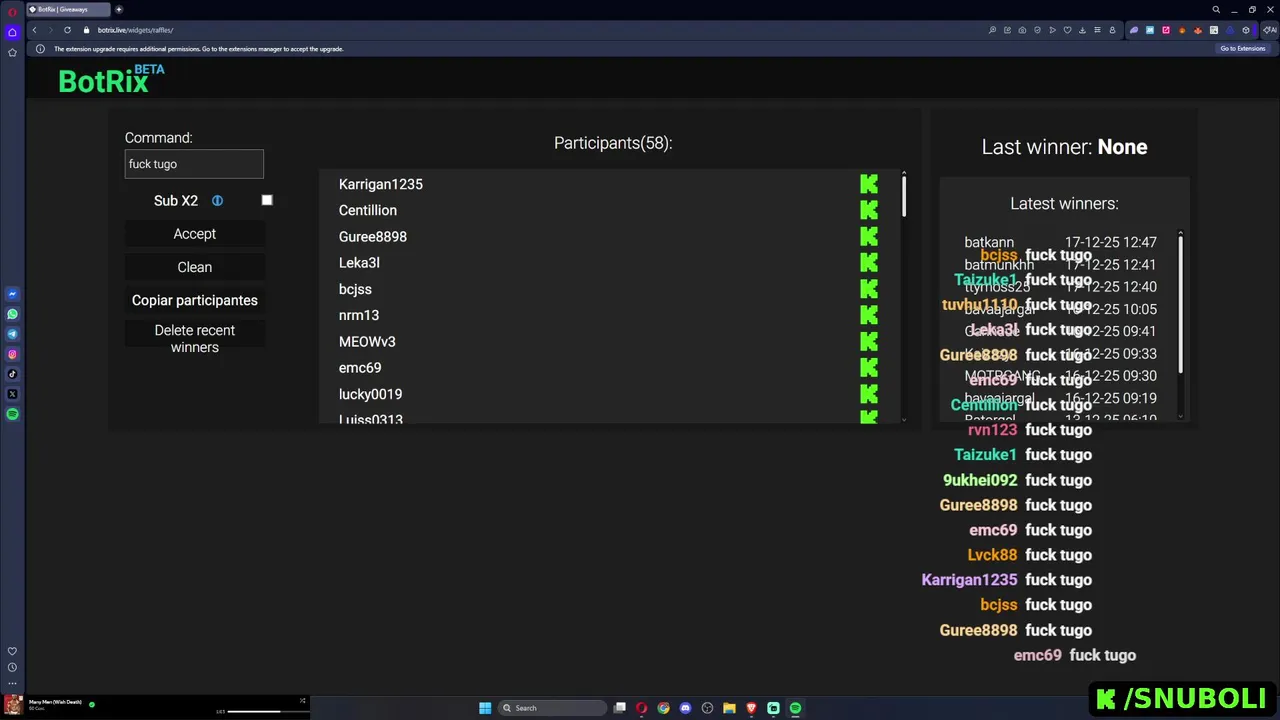Click the Kick icon in bcjss participant row

tap(869, 289)
